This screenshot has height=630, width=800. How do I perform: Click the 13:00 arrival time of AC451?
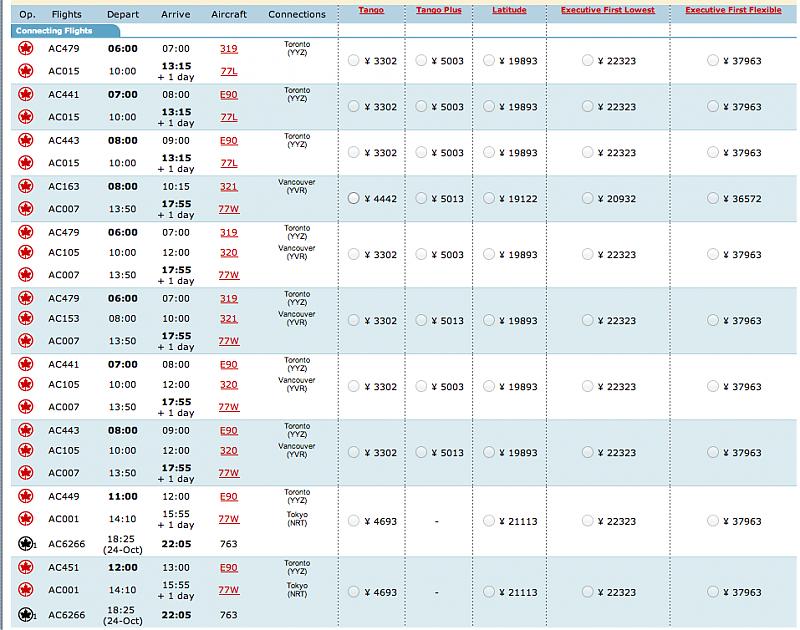(176, 567)
